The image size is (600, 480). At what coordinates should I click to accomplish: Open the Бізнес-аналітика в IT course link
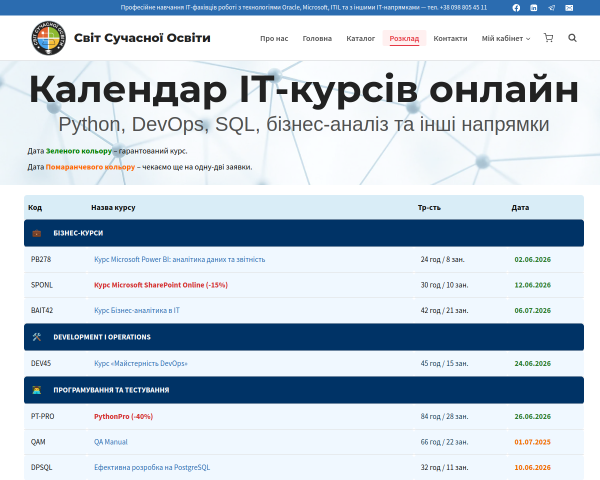coord(137,310)
